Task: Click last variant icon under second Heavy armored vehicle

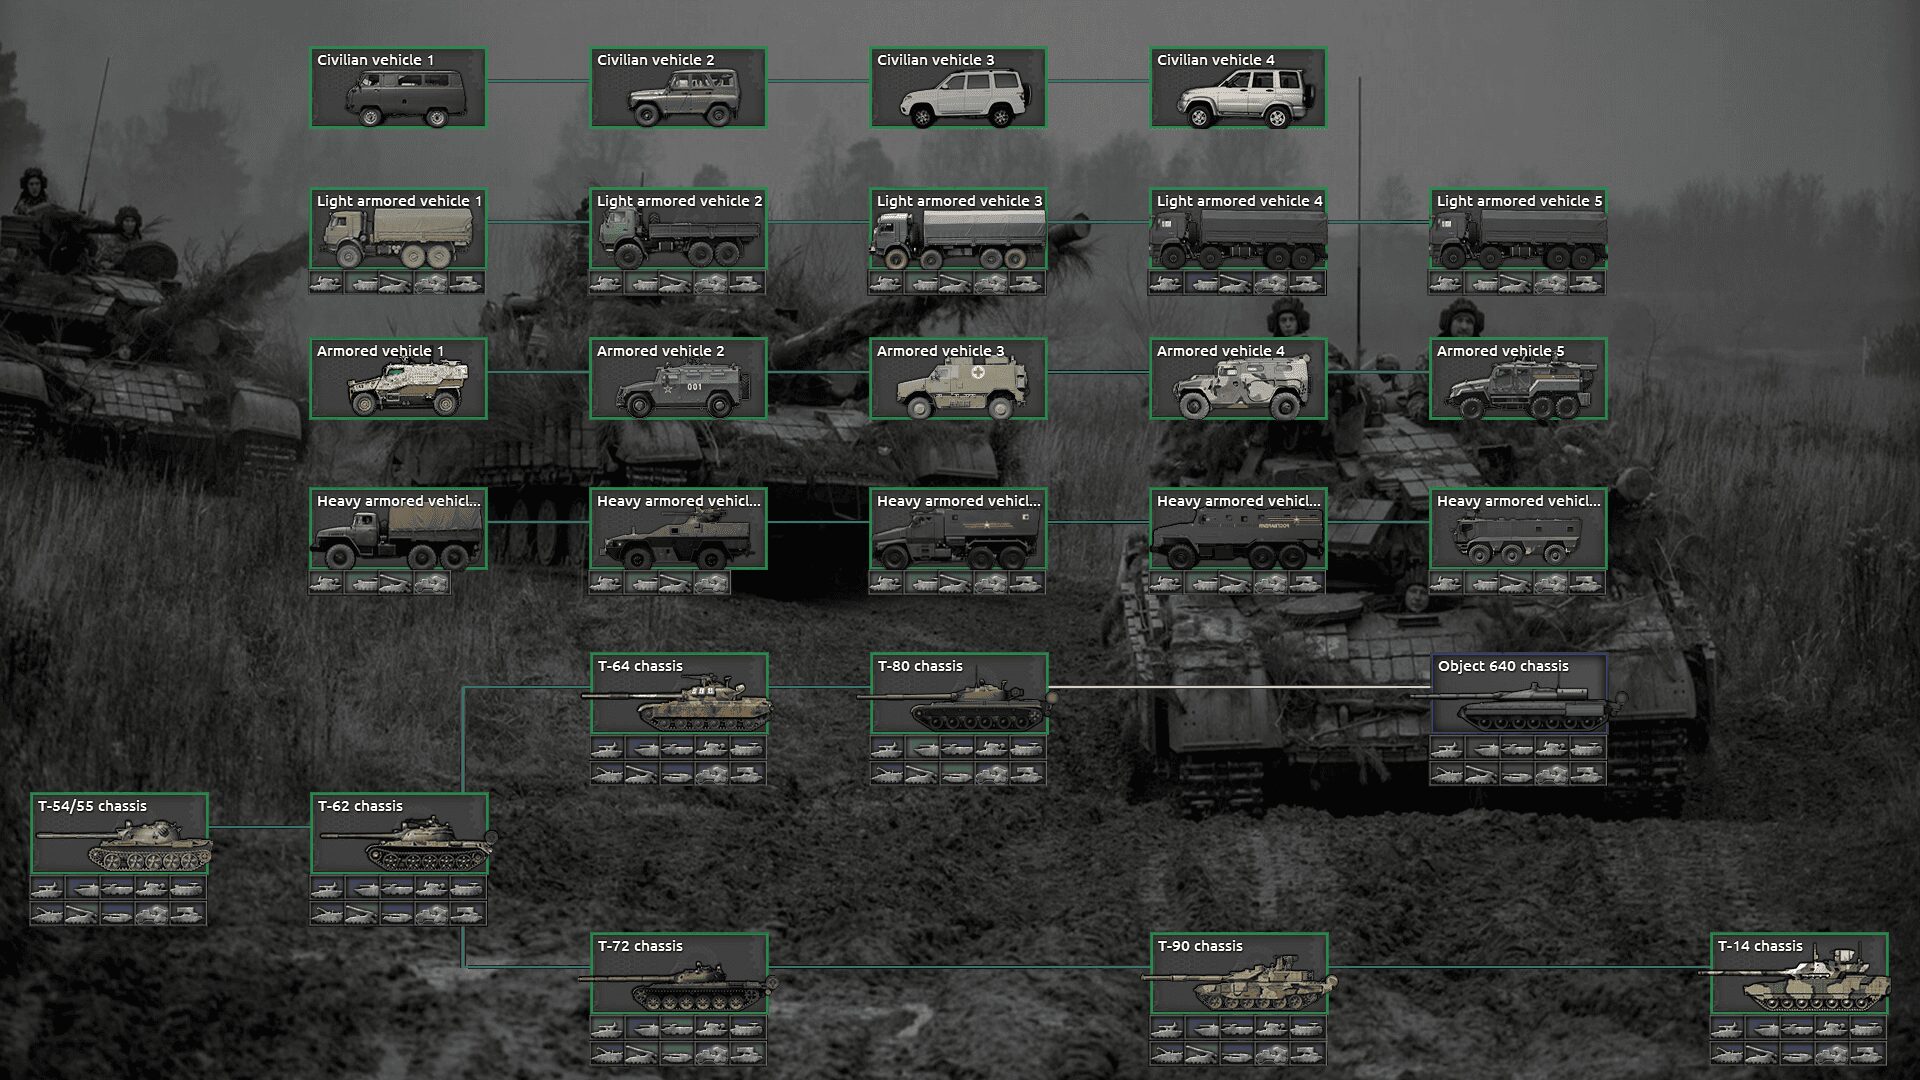Action: [712, 583]
